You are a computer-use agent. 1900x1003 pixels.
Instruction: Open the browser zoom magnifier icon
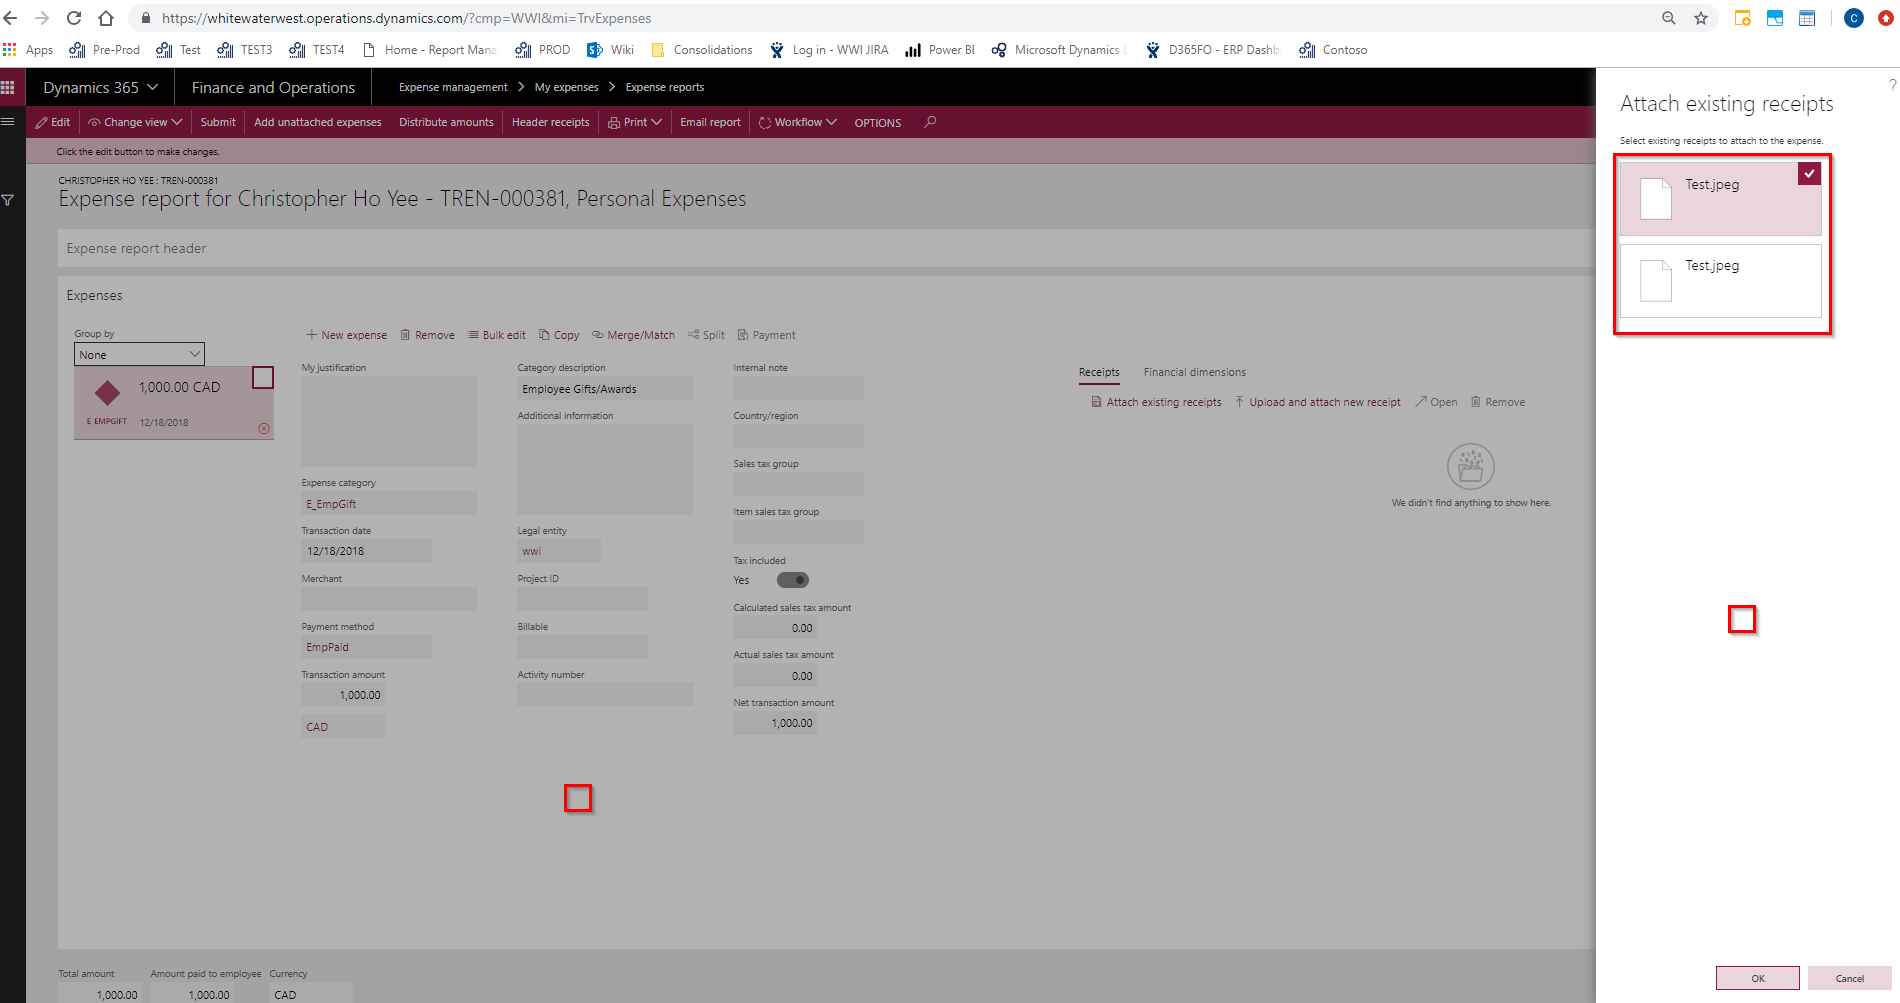(1668, 18)
